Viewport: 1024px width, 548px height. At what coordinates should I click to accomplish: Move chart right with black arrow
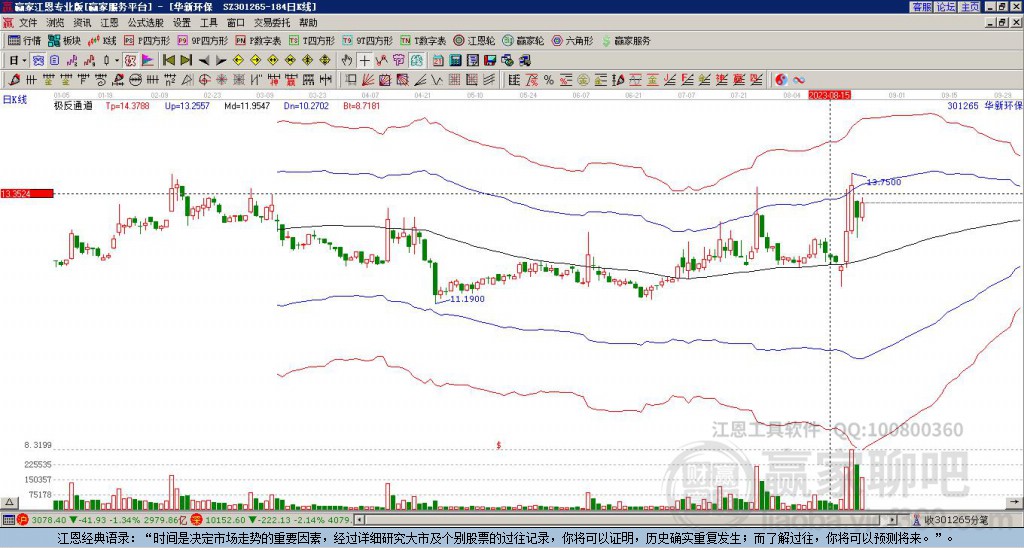[x=220, y=61]
